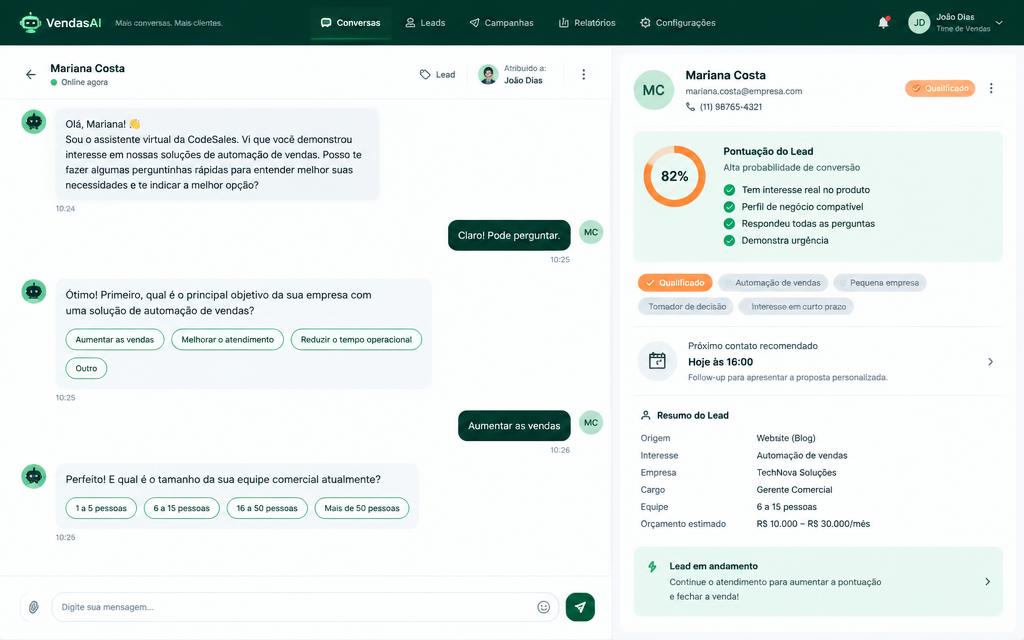
Task: Click the 'TechNova Soluções' company value
Action: coord(796,472)
